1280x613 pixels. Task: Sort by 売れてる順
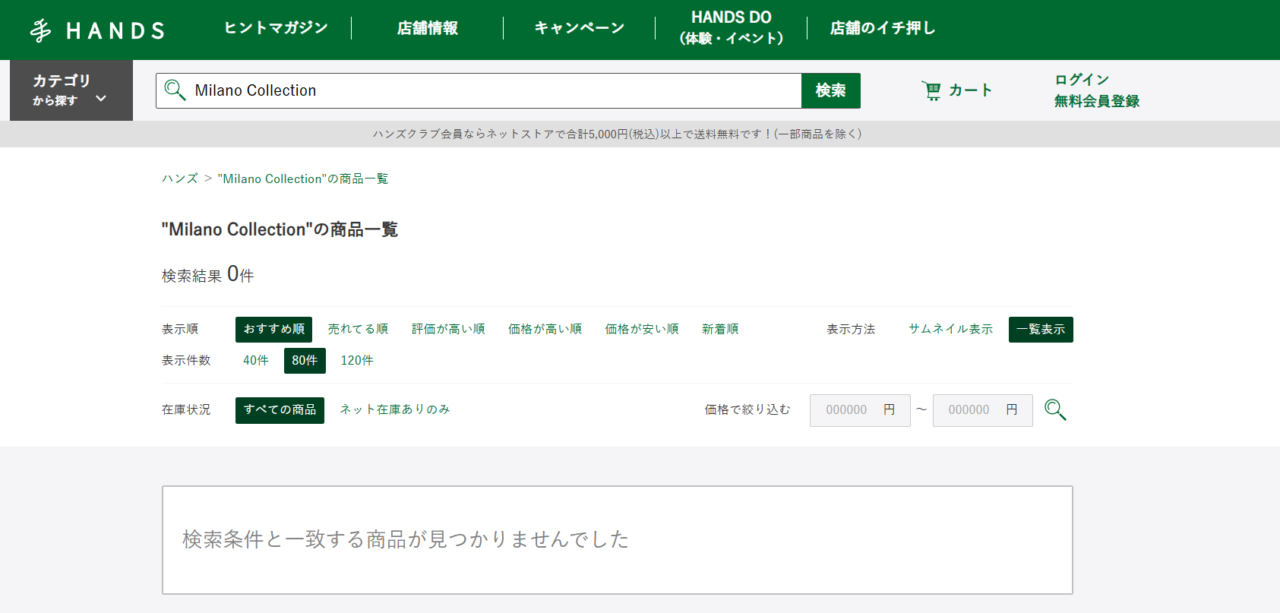pos(358,329)
